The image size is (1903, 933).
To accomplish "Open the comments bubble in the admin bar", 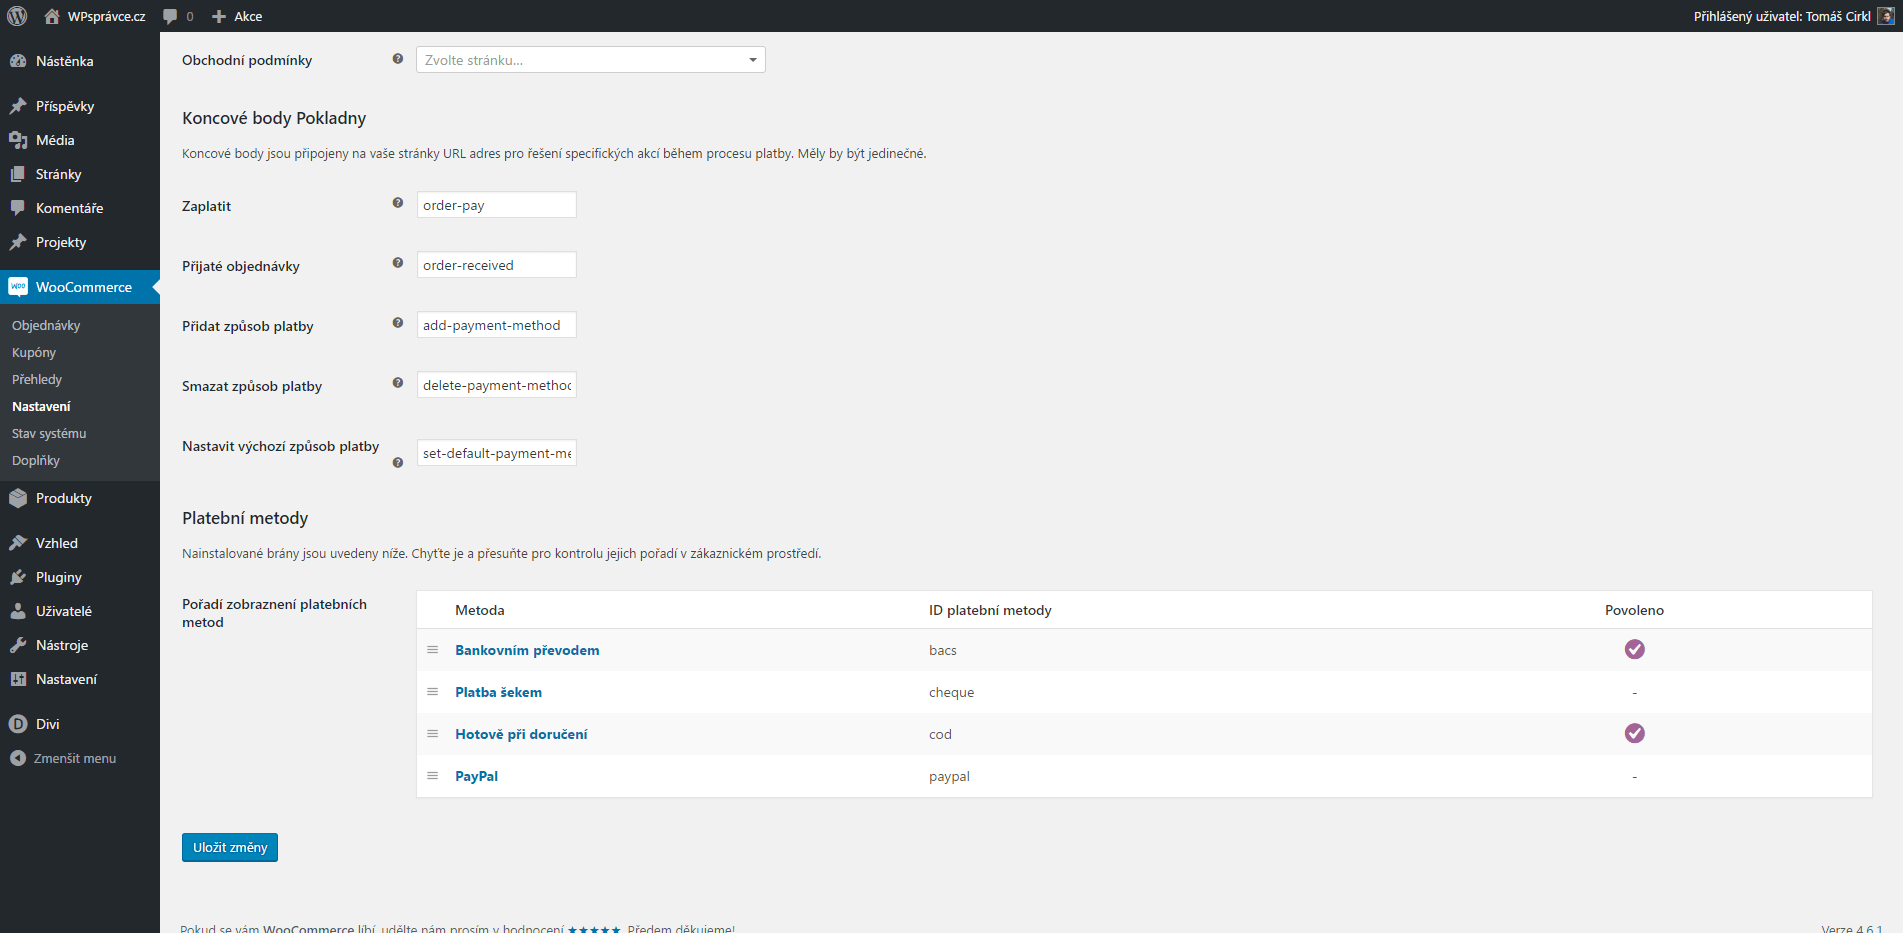I will [178, 16].
